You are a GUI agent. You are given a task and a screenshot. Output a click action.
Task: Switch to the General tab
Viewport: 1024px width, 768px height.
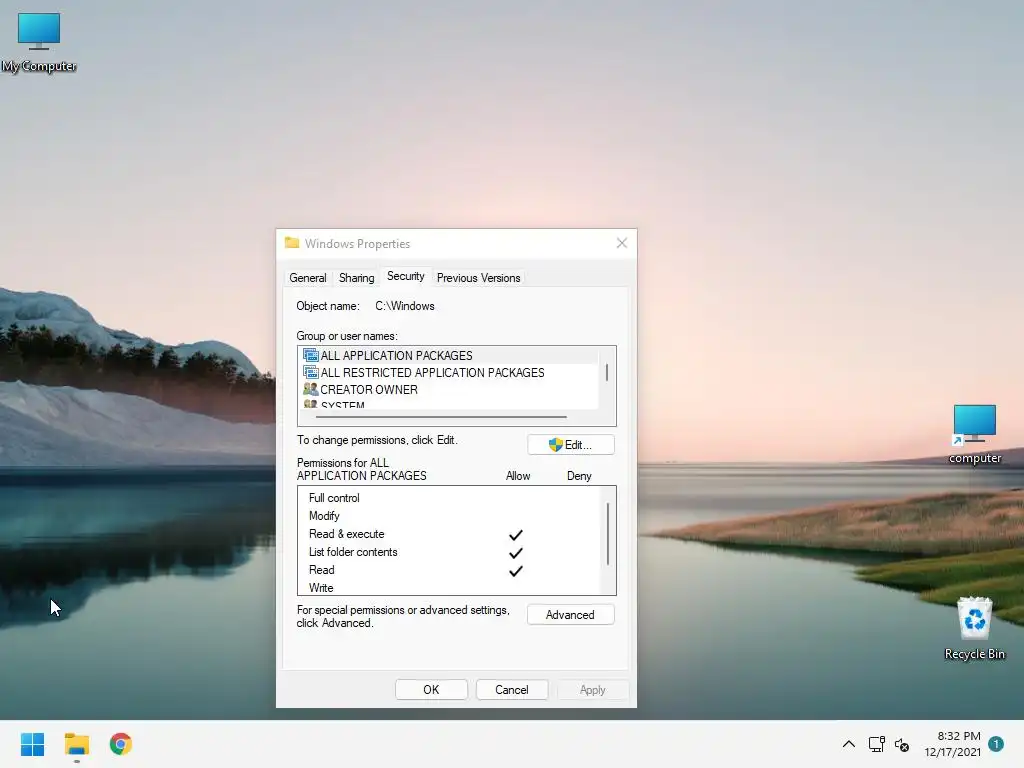(x=308, y=278)
